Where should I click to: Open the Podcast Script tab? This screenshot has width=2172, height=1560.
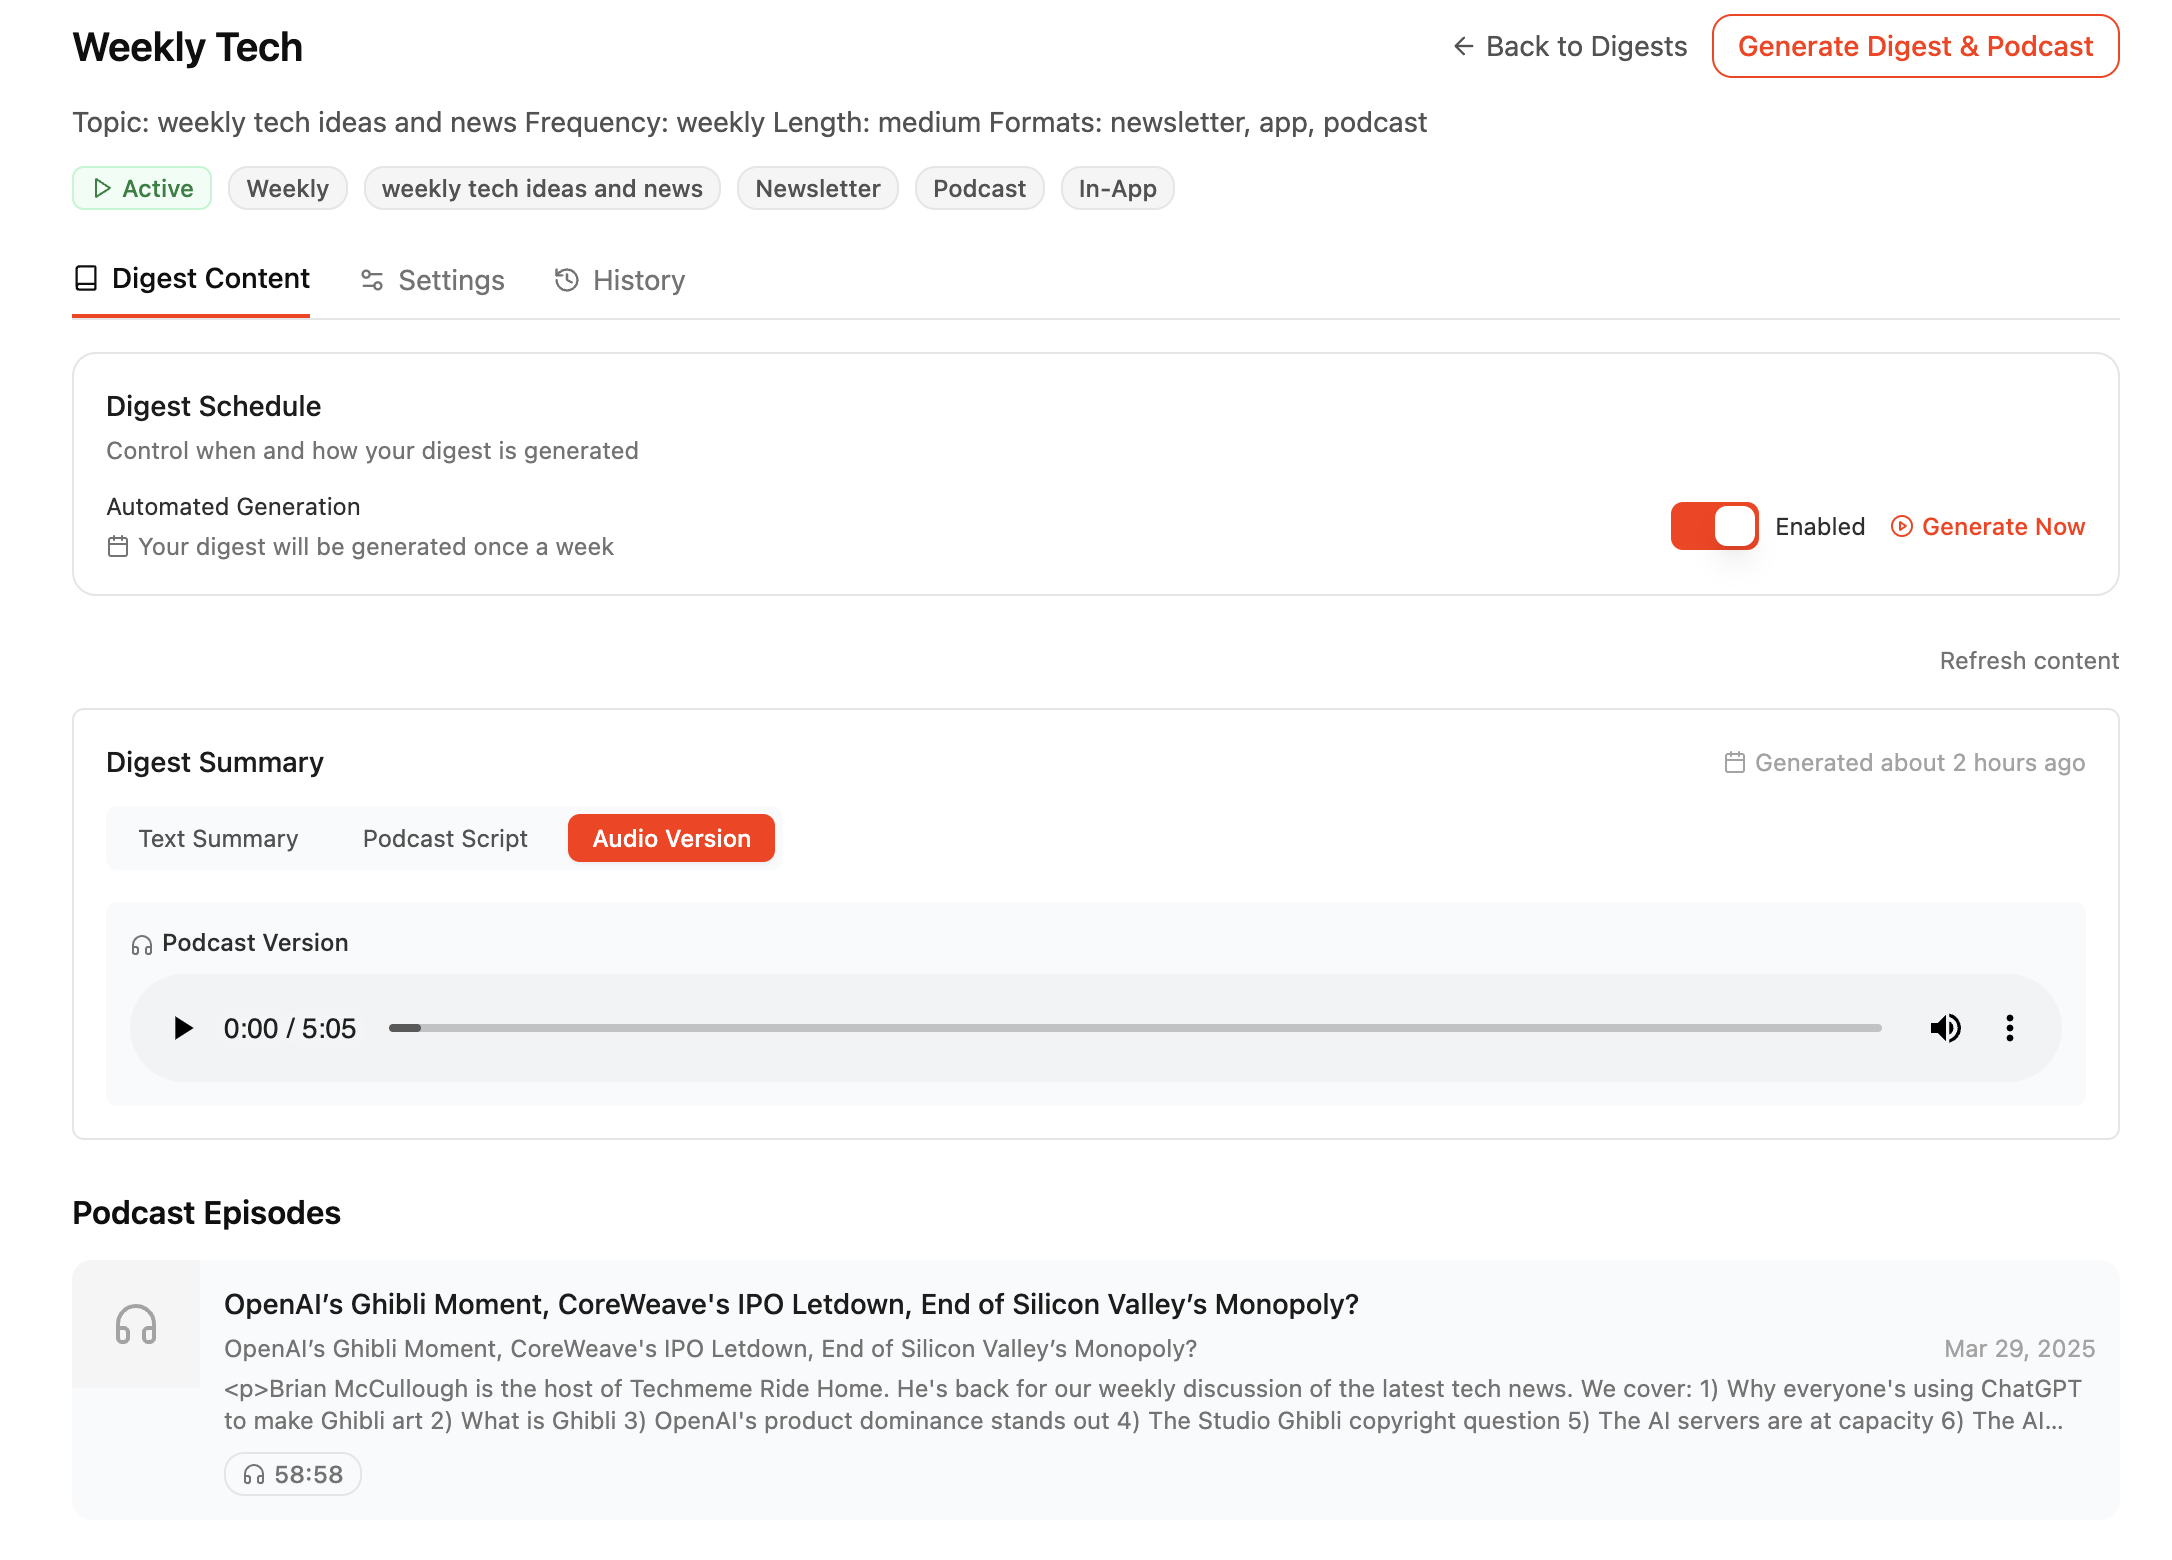[445, 838]
